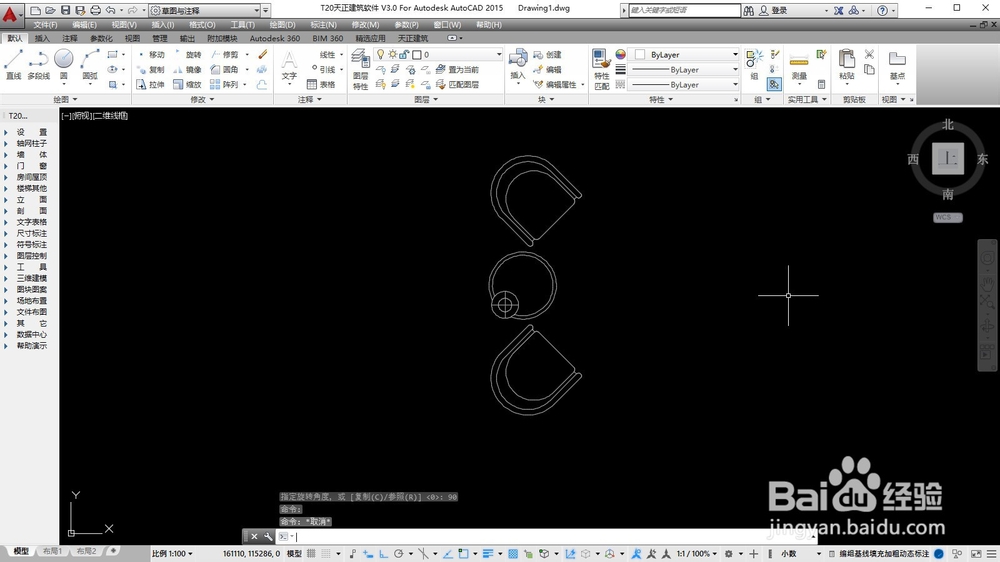Click the Match Properties (特性匹配) icon
The height and width of the screenshot is (562, 1000).
click(601, 69)
